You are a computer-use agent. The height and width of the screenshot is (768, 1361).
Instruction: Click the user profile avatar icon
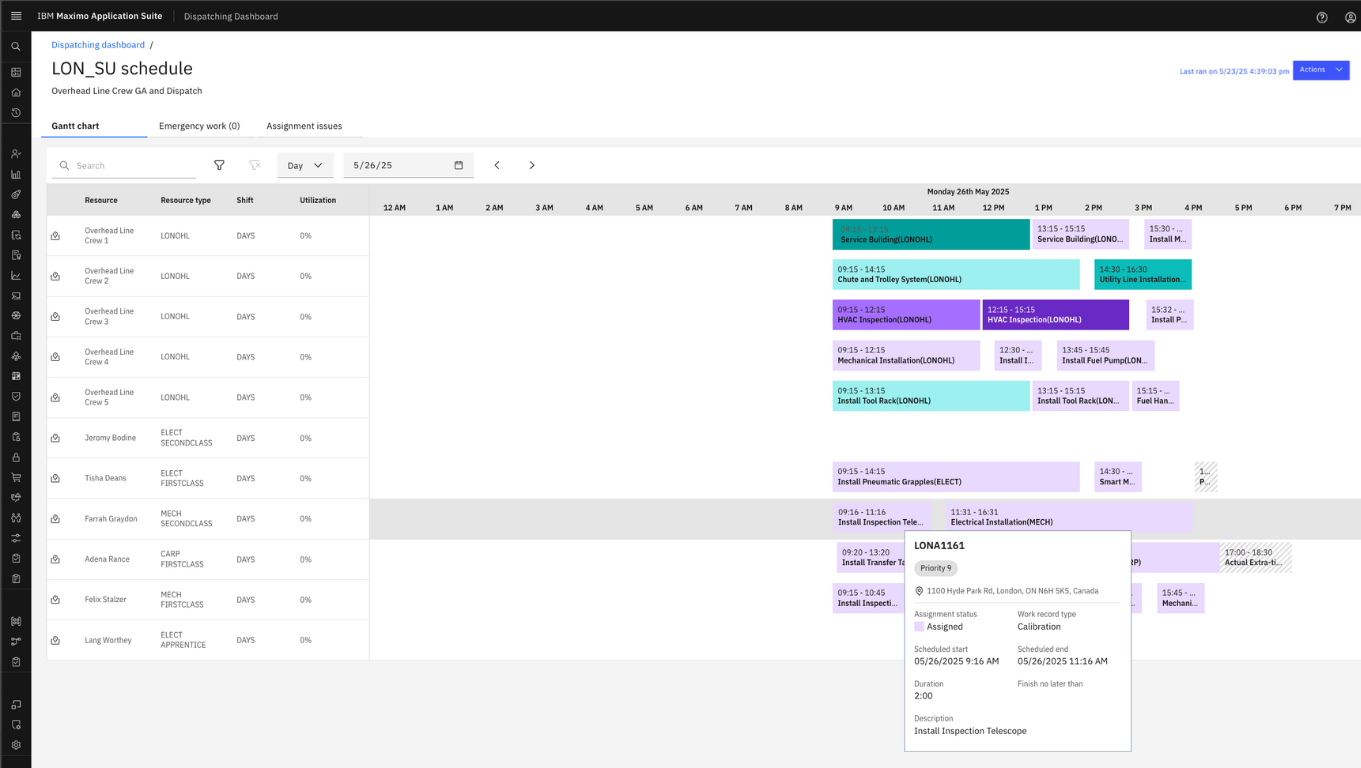[x=1349, y=17]
